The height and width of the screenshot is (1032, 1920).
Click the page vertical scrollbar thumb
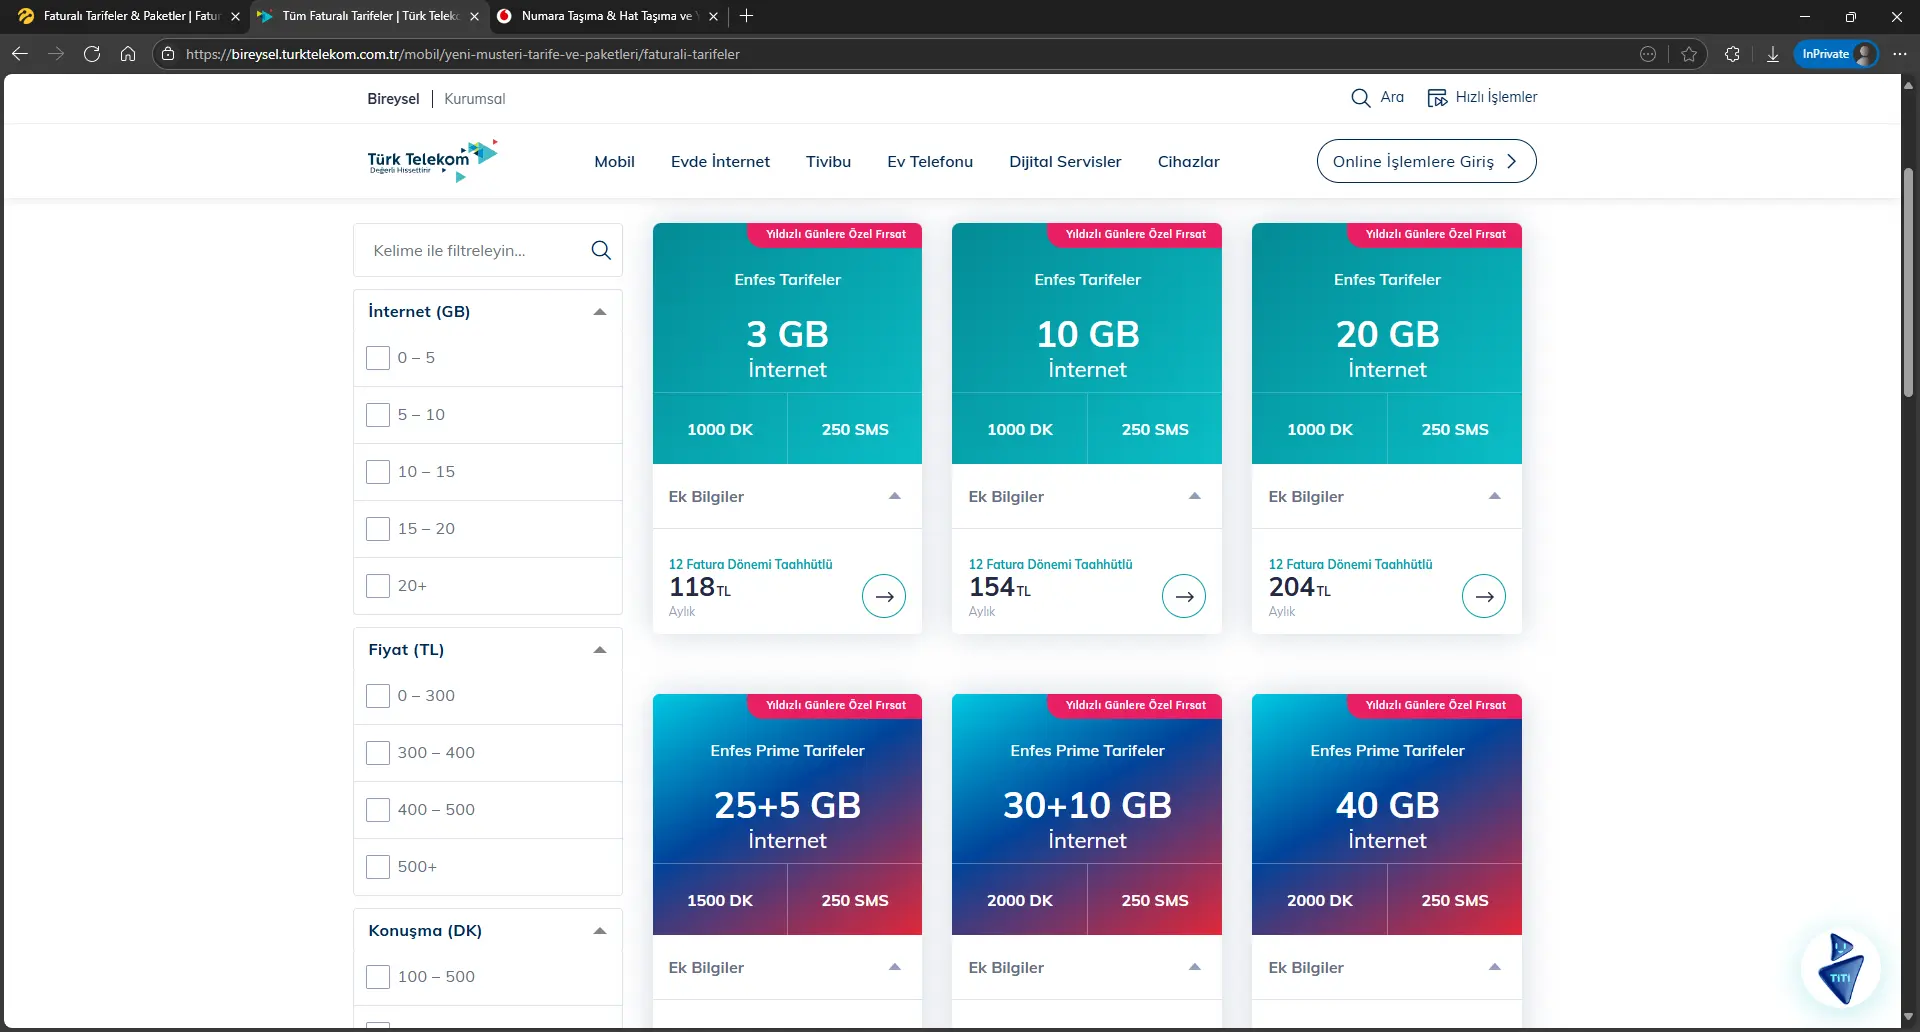[1908, 283]
